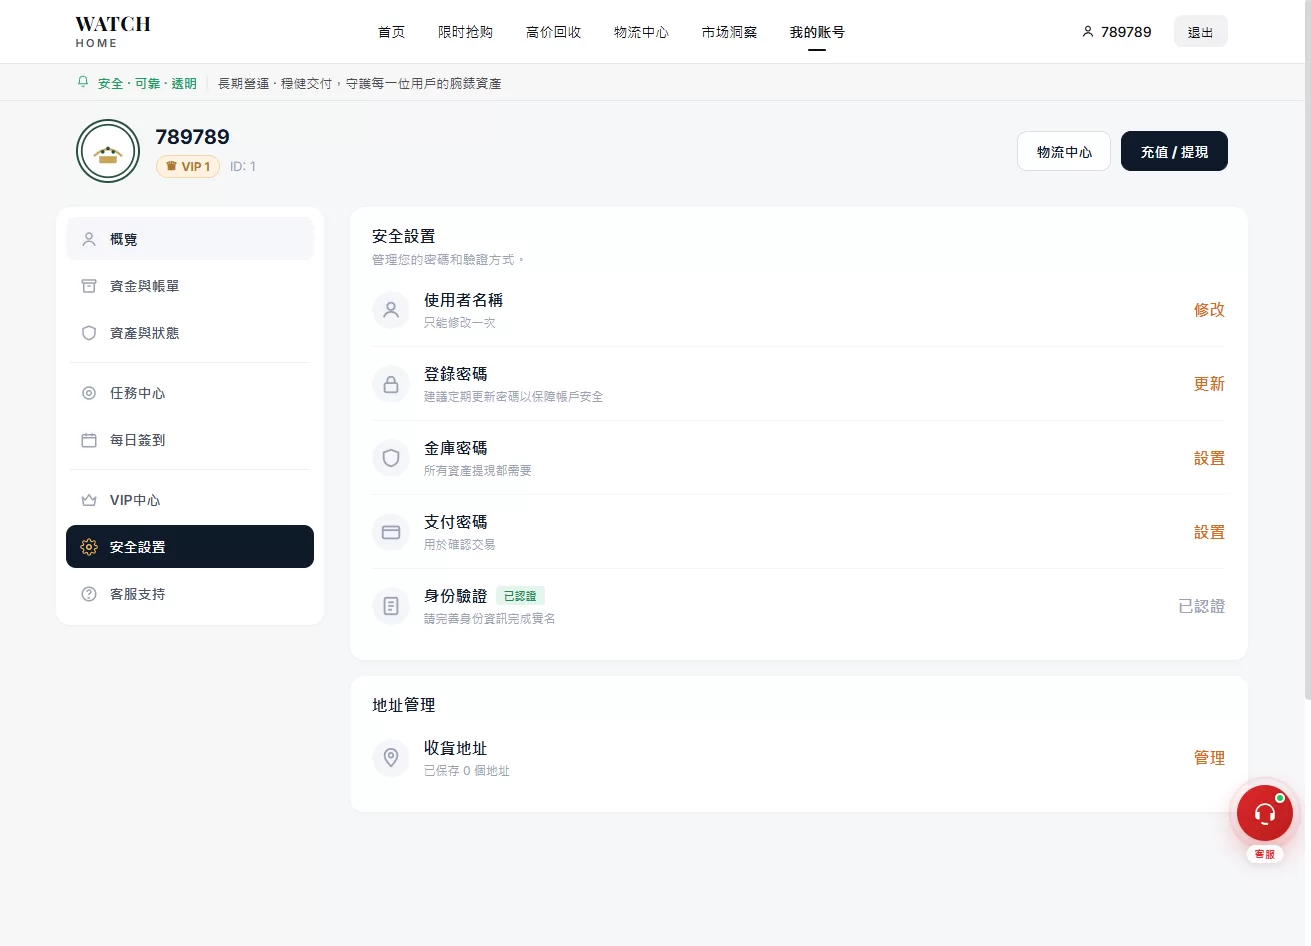The image size is (1311, 946).
Task: Click the white 物流中心 button near profile
Action: (1064, 151)
